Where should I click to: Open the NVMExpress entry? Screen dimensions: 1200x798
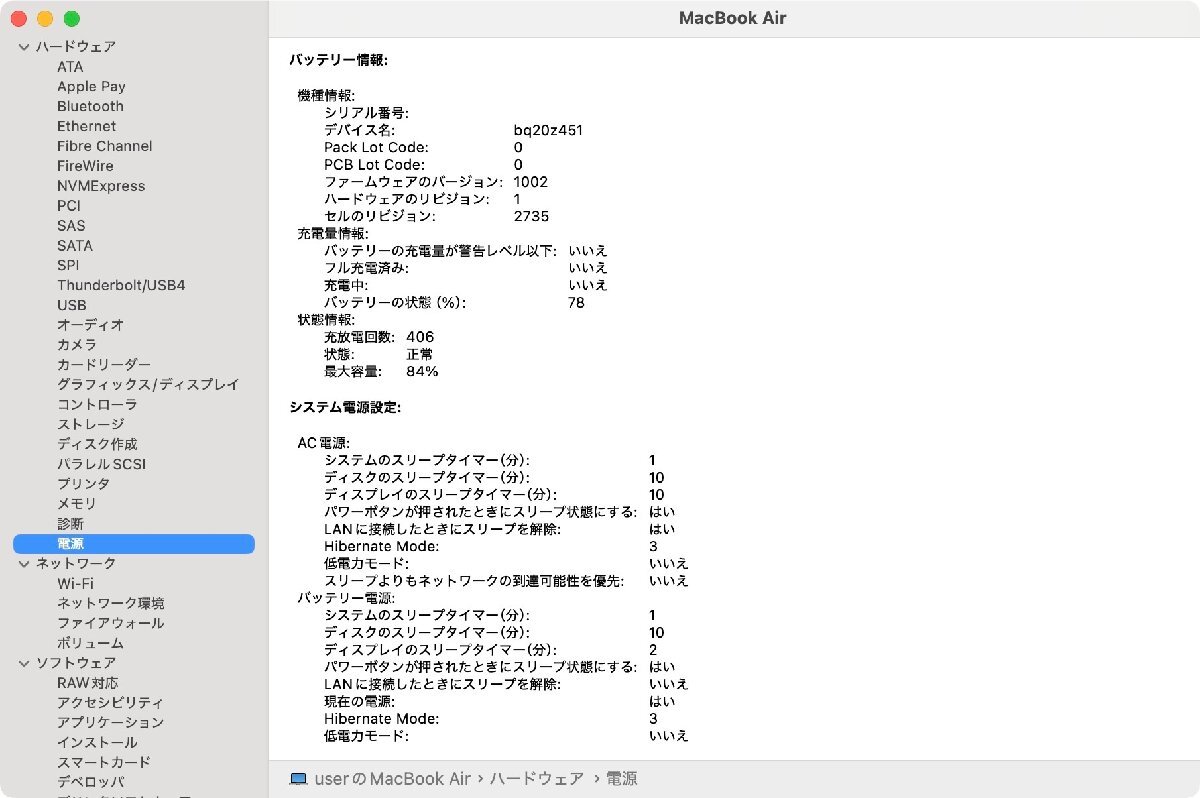[x=101, y=186]
